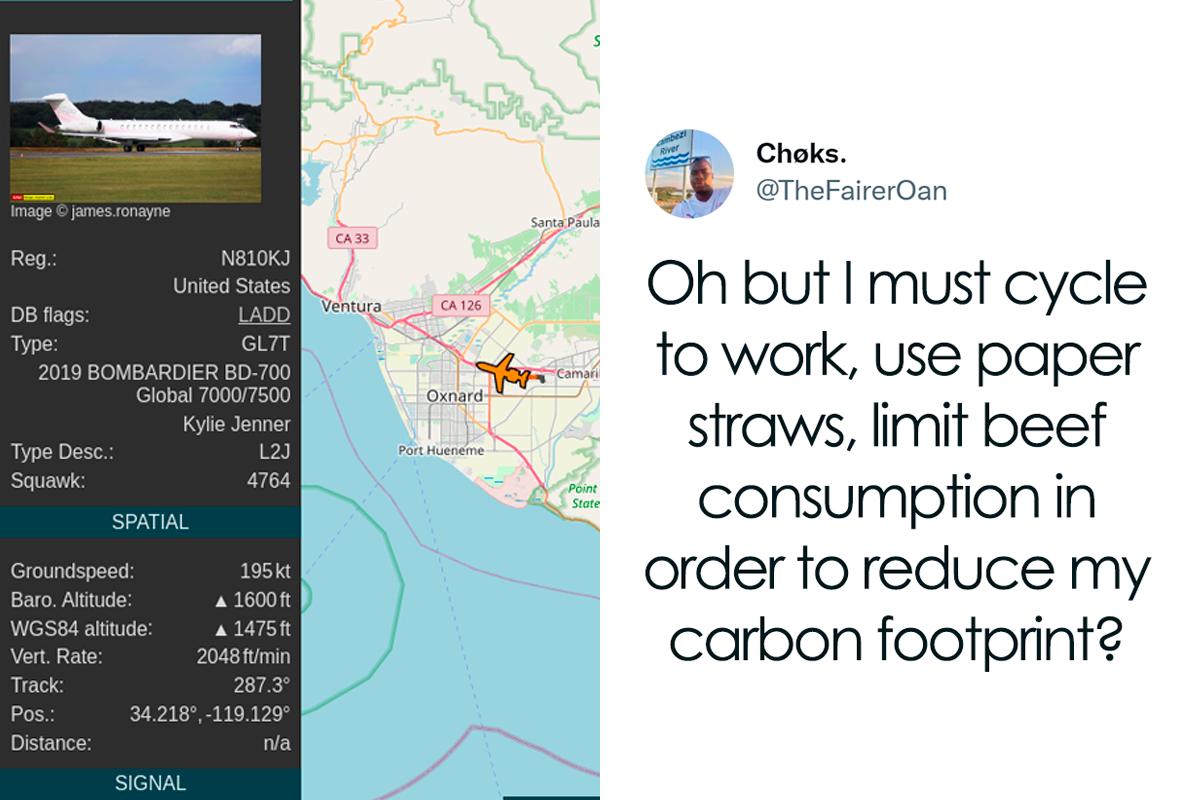This screenshot has height=800, width=1200.
Task: Click the CA 33 highway shield
Action: (352, 239)
